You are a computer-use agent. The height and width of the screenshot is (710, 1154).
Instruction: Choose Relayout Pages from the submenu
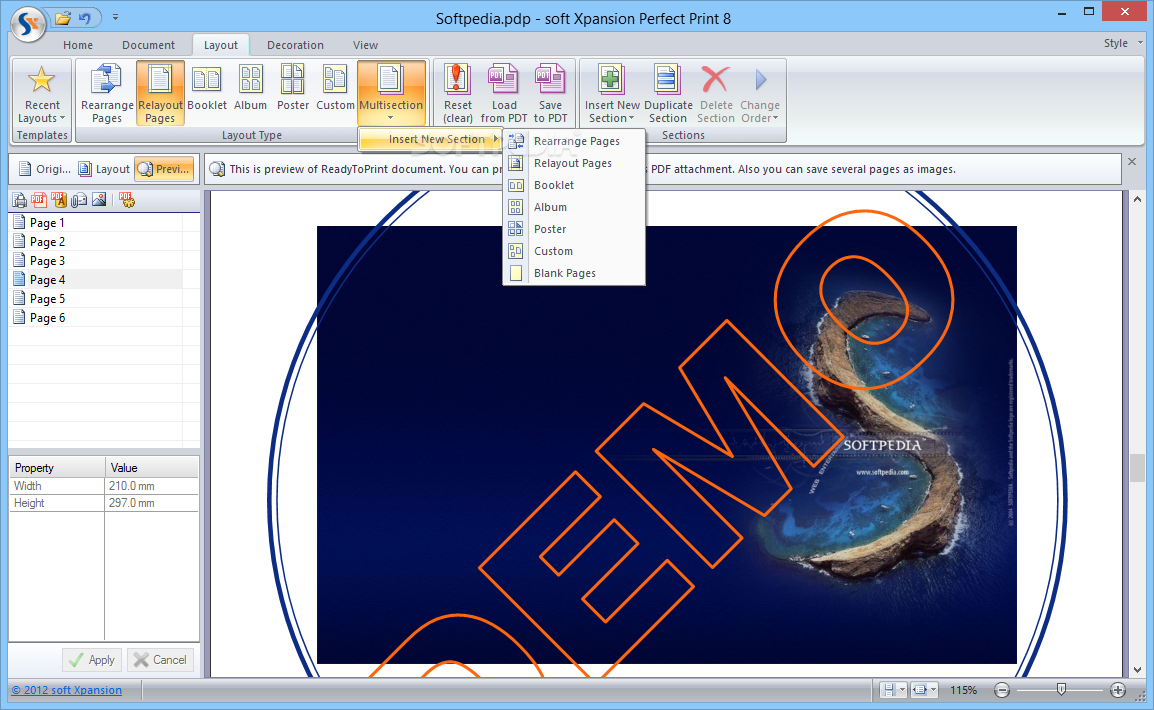pyautogui.click(x=575, y=163)
